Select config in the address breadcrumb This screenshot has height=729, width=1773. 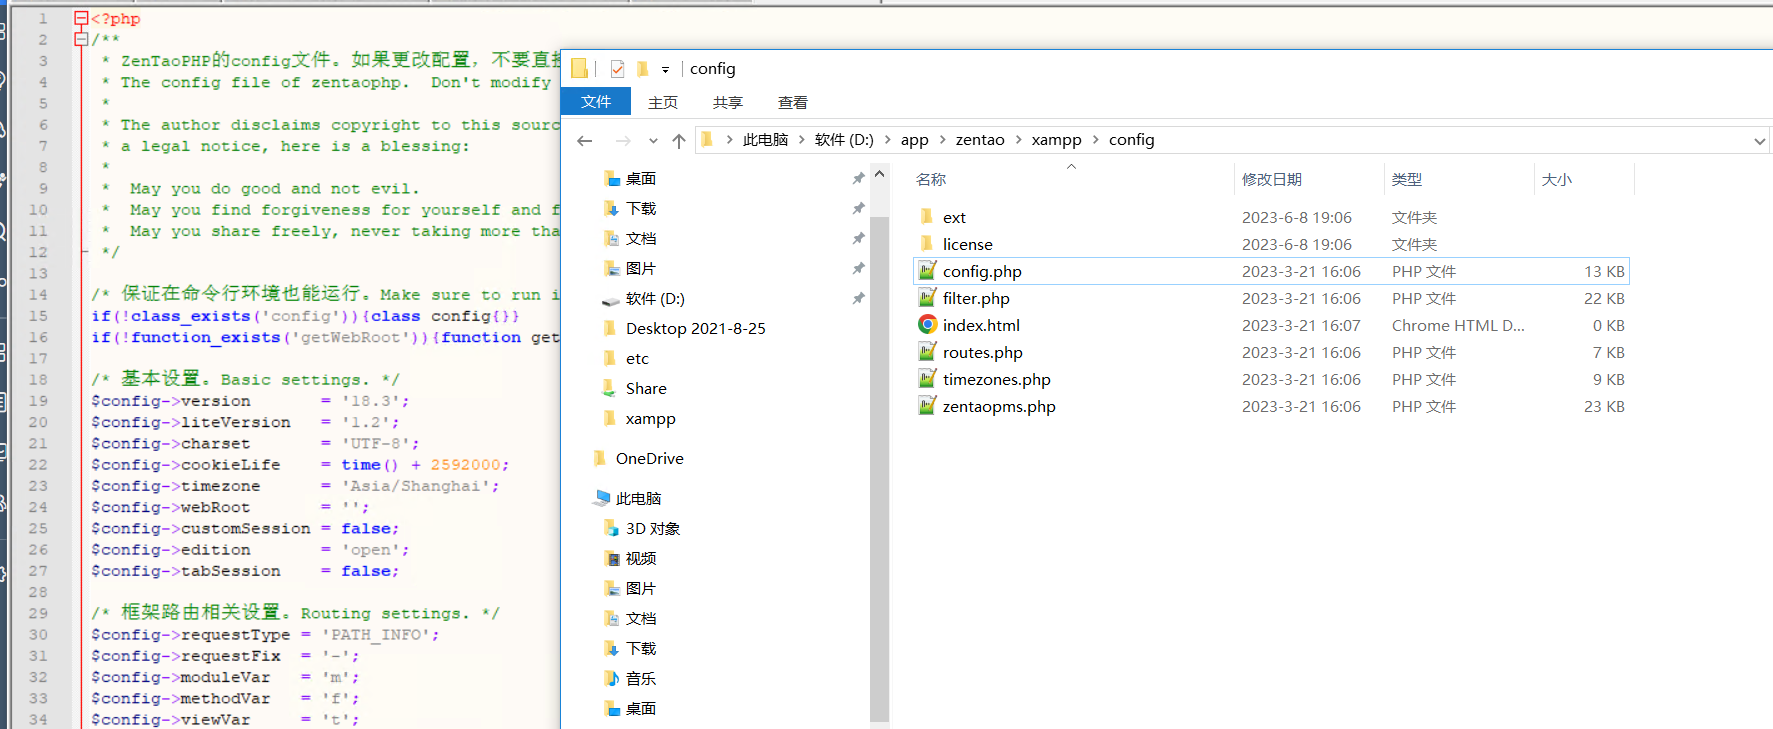(1131, 140)
